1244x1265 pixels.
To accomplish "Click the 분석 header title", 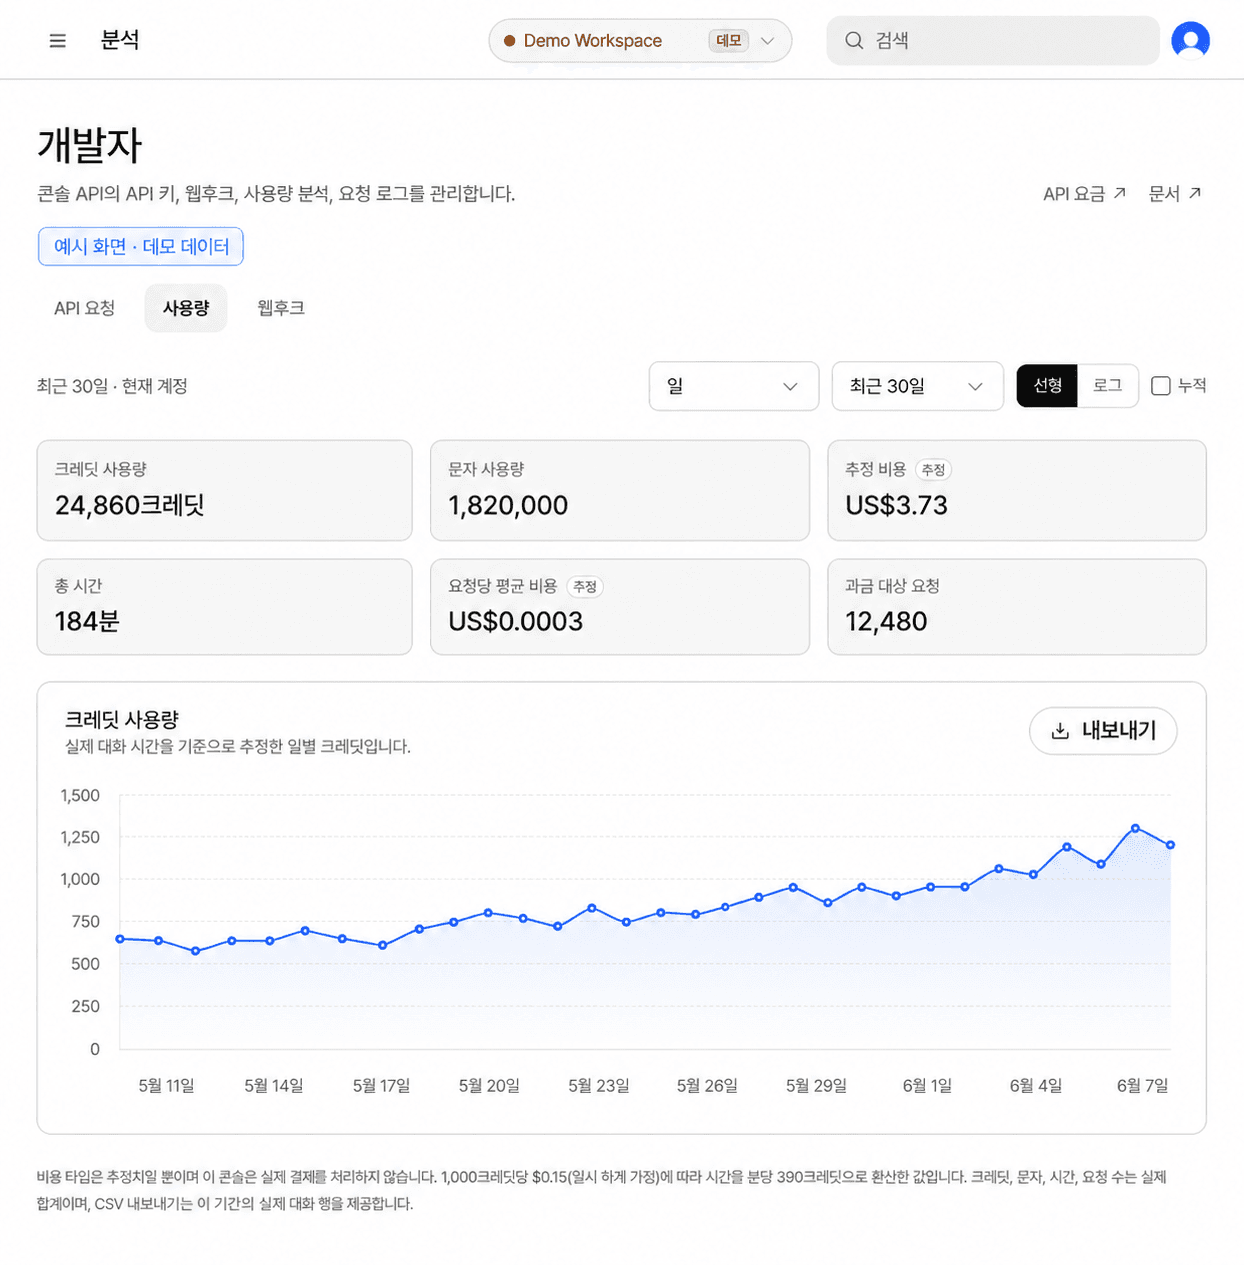I will coord(120,40).
